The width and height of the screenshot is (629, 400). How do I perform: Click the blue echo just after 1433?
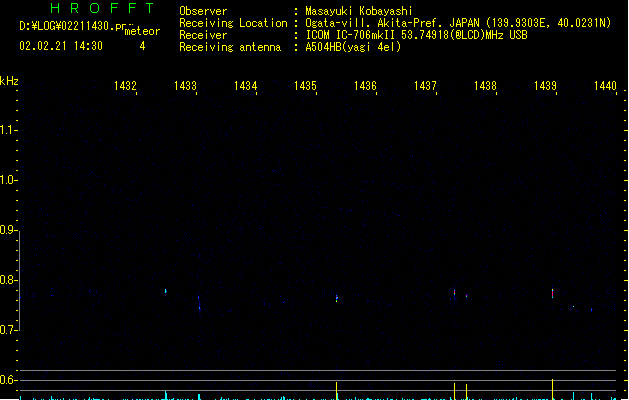point(199,303)
